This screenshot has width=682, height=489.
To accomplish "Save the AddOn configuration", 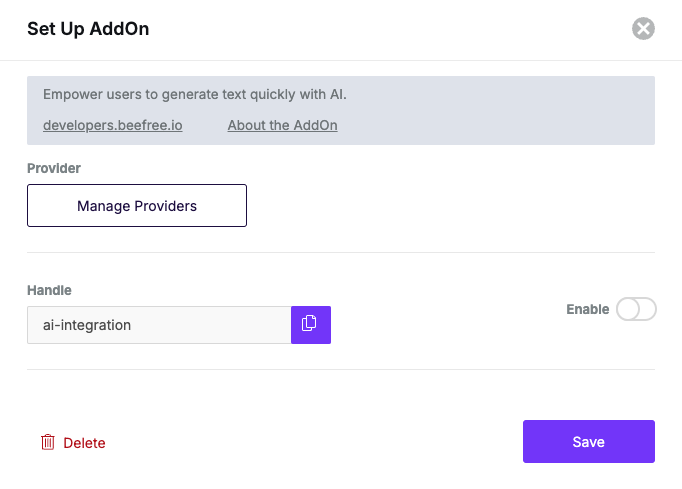I will 588,441.
